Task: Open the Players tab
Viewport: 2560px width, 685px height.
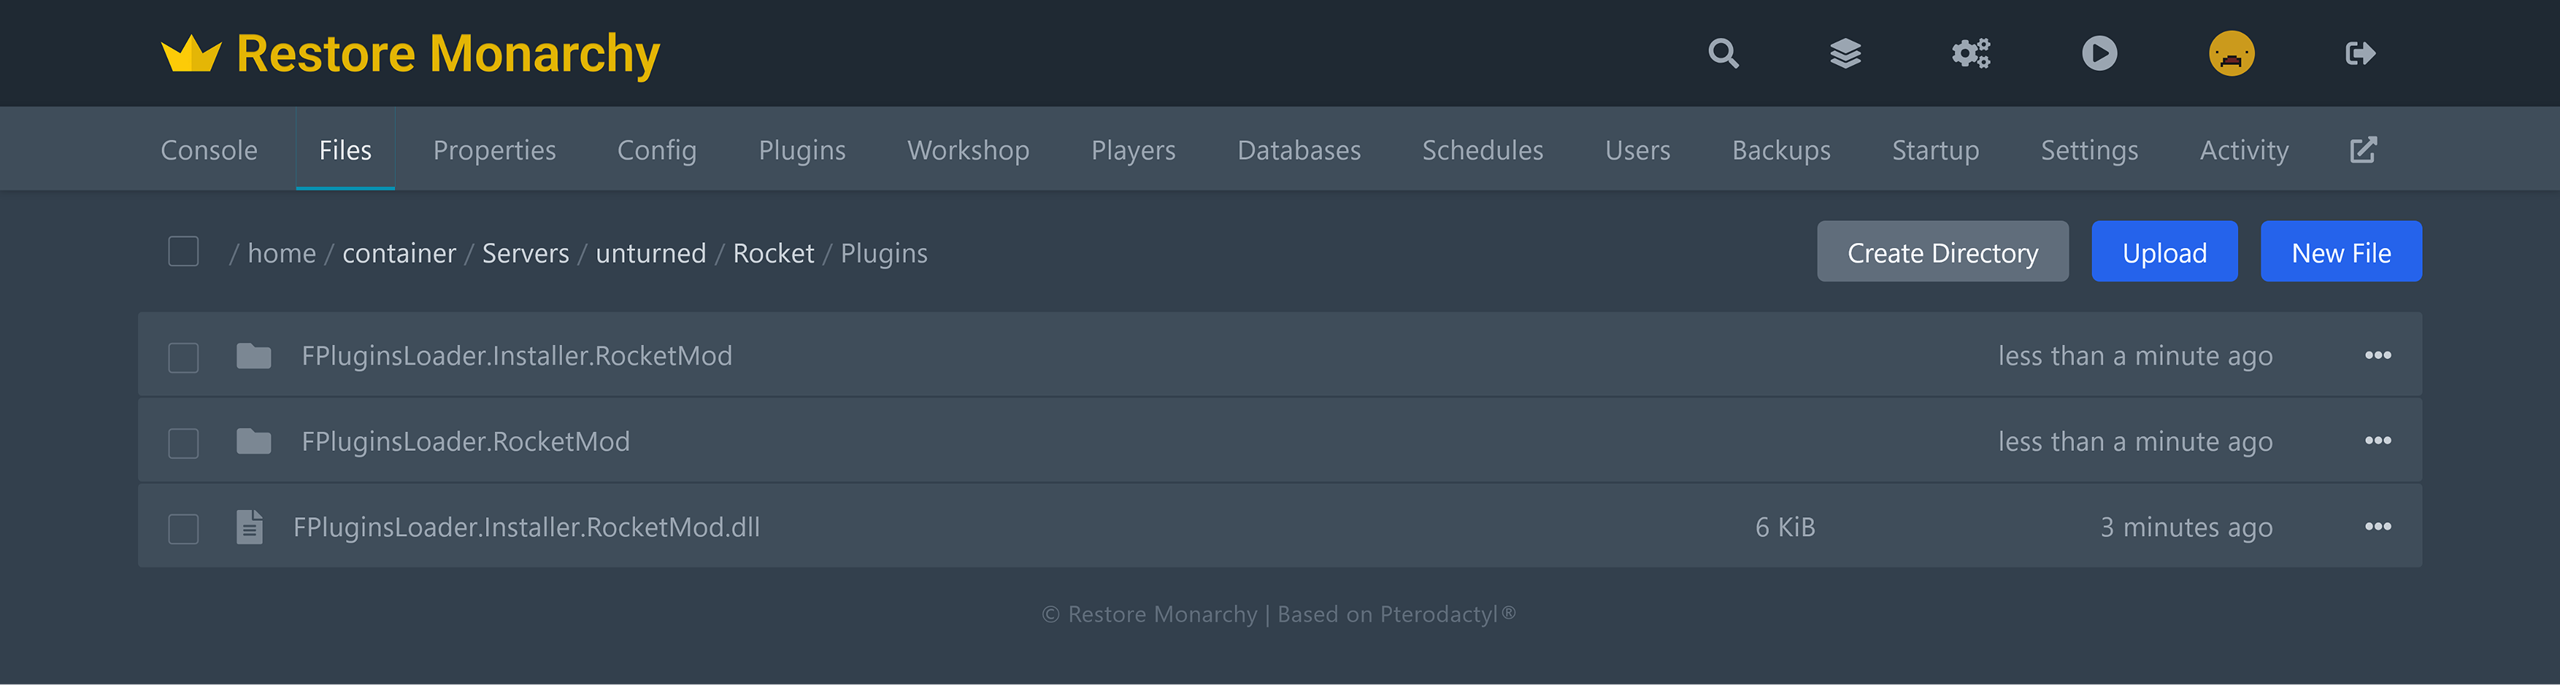Action: tap(1133, 150)
